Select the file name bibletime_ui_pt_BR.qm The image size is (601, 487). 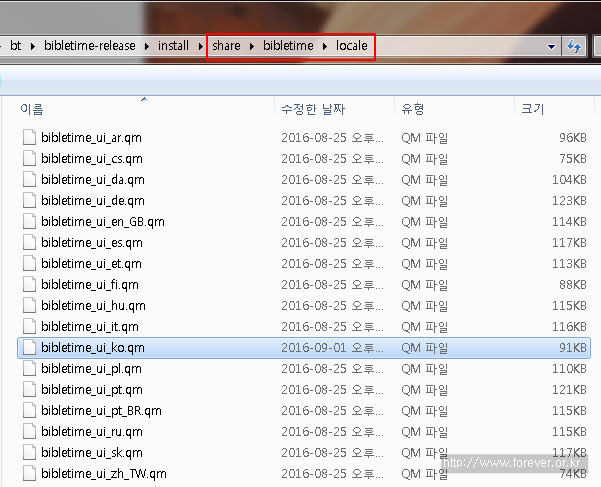(x=101, y=411)
